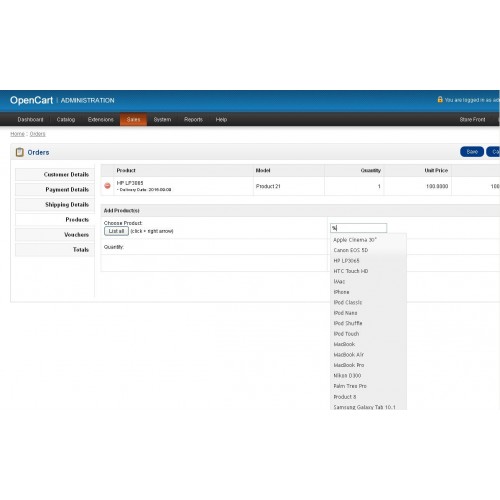Viewport: 500px width, 500px height.
Task: Select Canon EOS 5D from suggestions
Action: click(x=368, y=250)
